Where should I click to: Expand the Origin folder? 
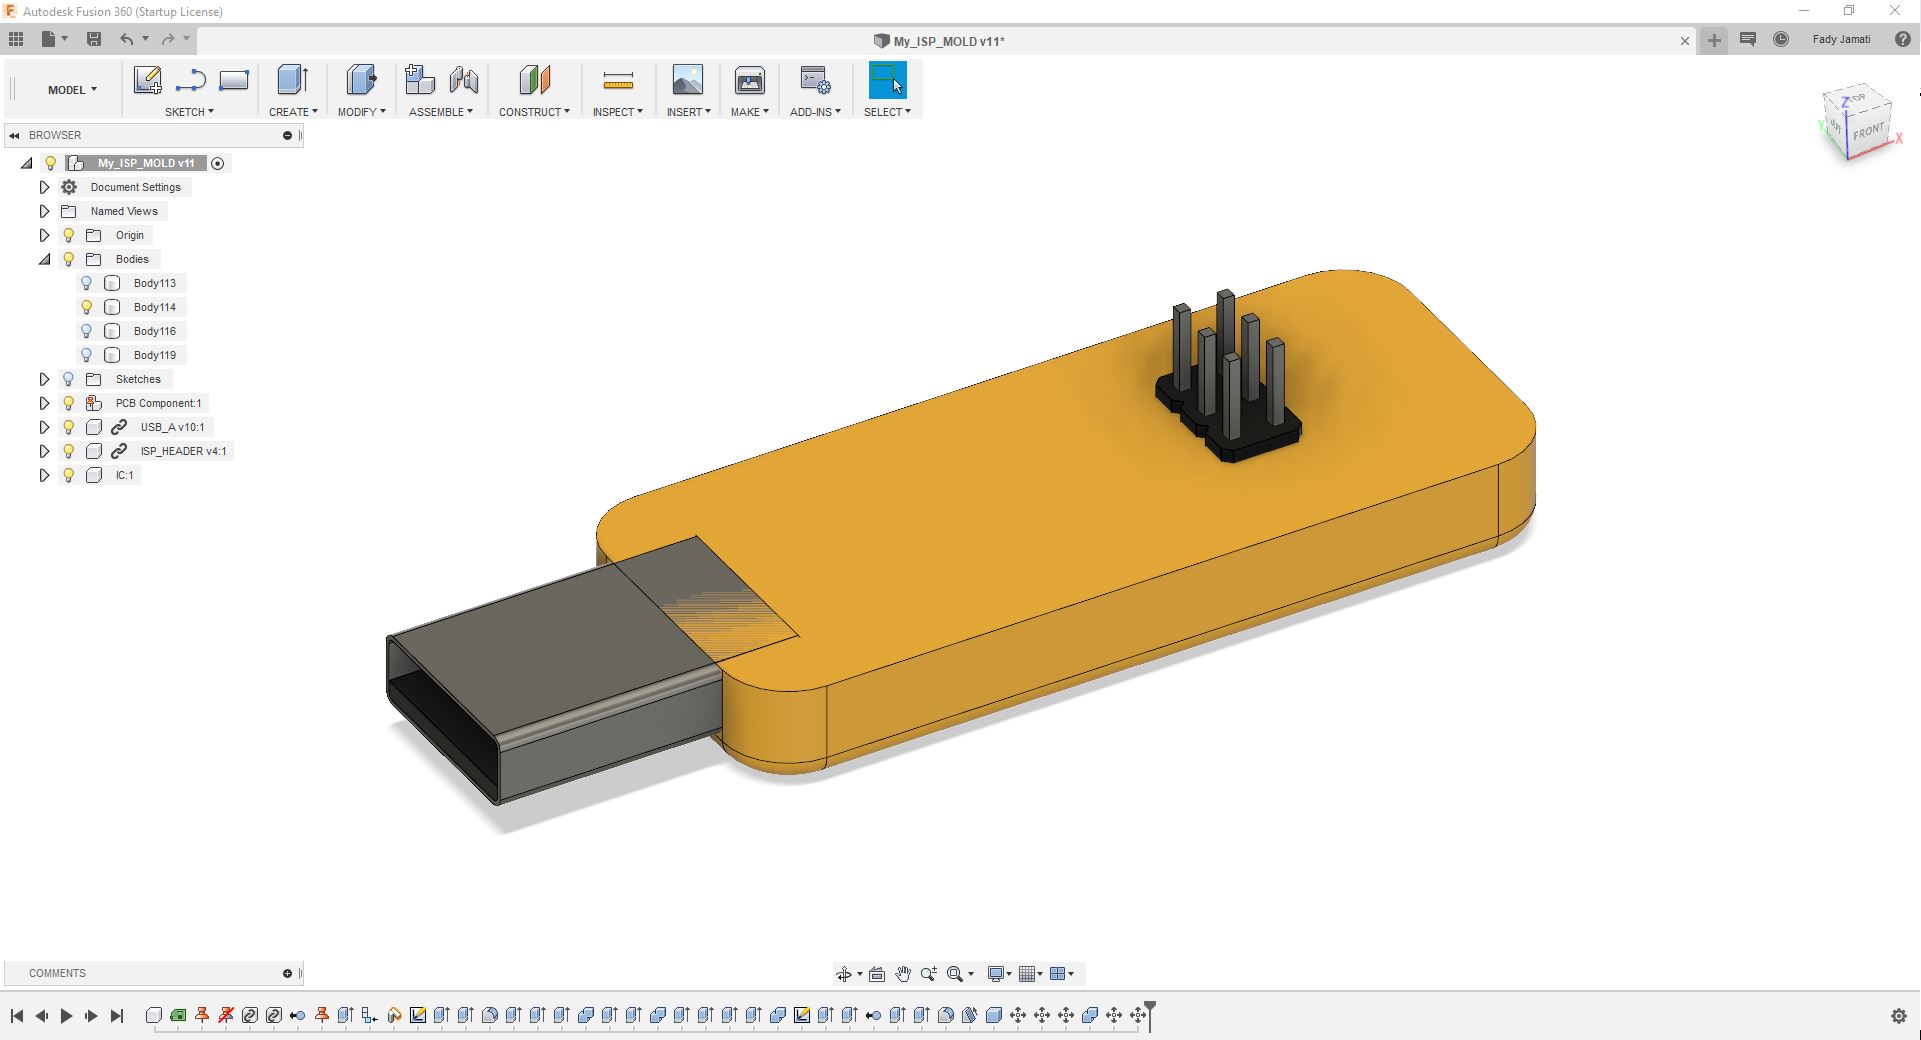click(x=44, y=235)
